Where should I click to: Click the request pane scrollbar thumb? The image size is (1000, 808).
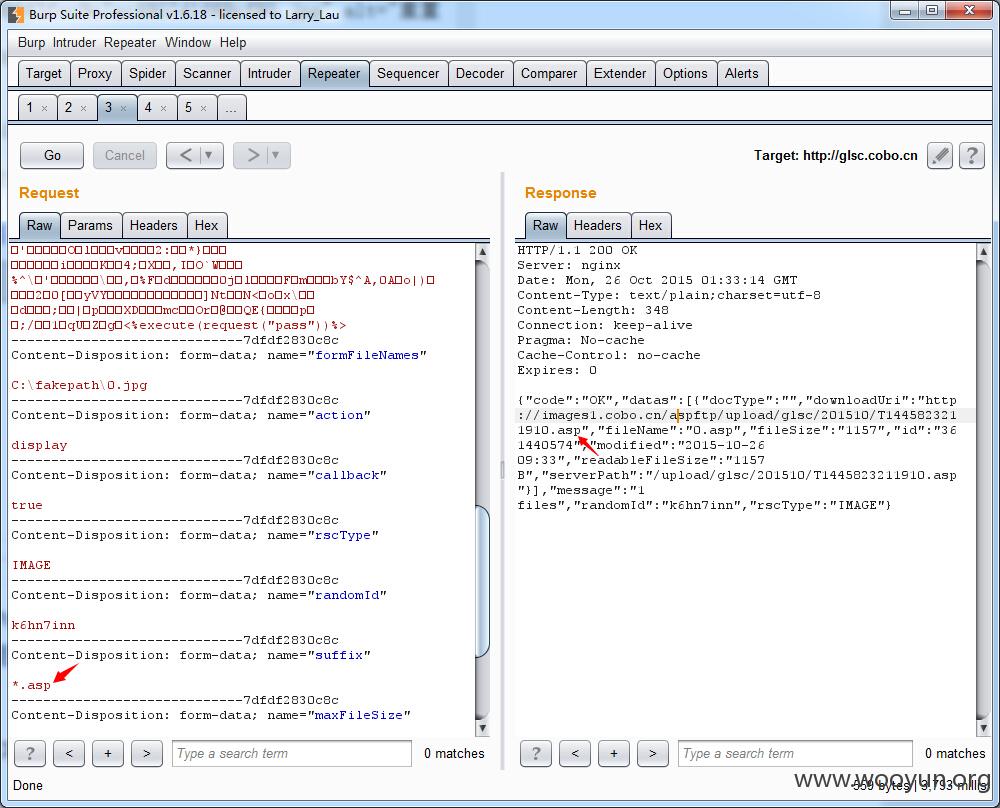[483, 581]
